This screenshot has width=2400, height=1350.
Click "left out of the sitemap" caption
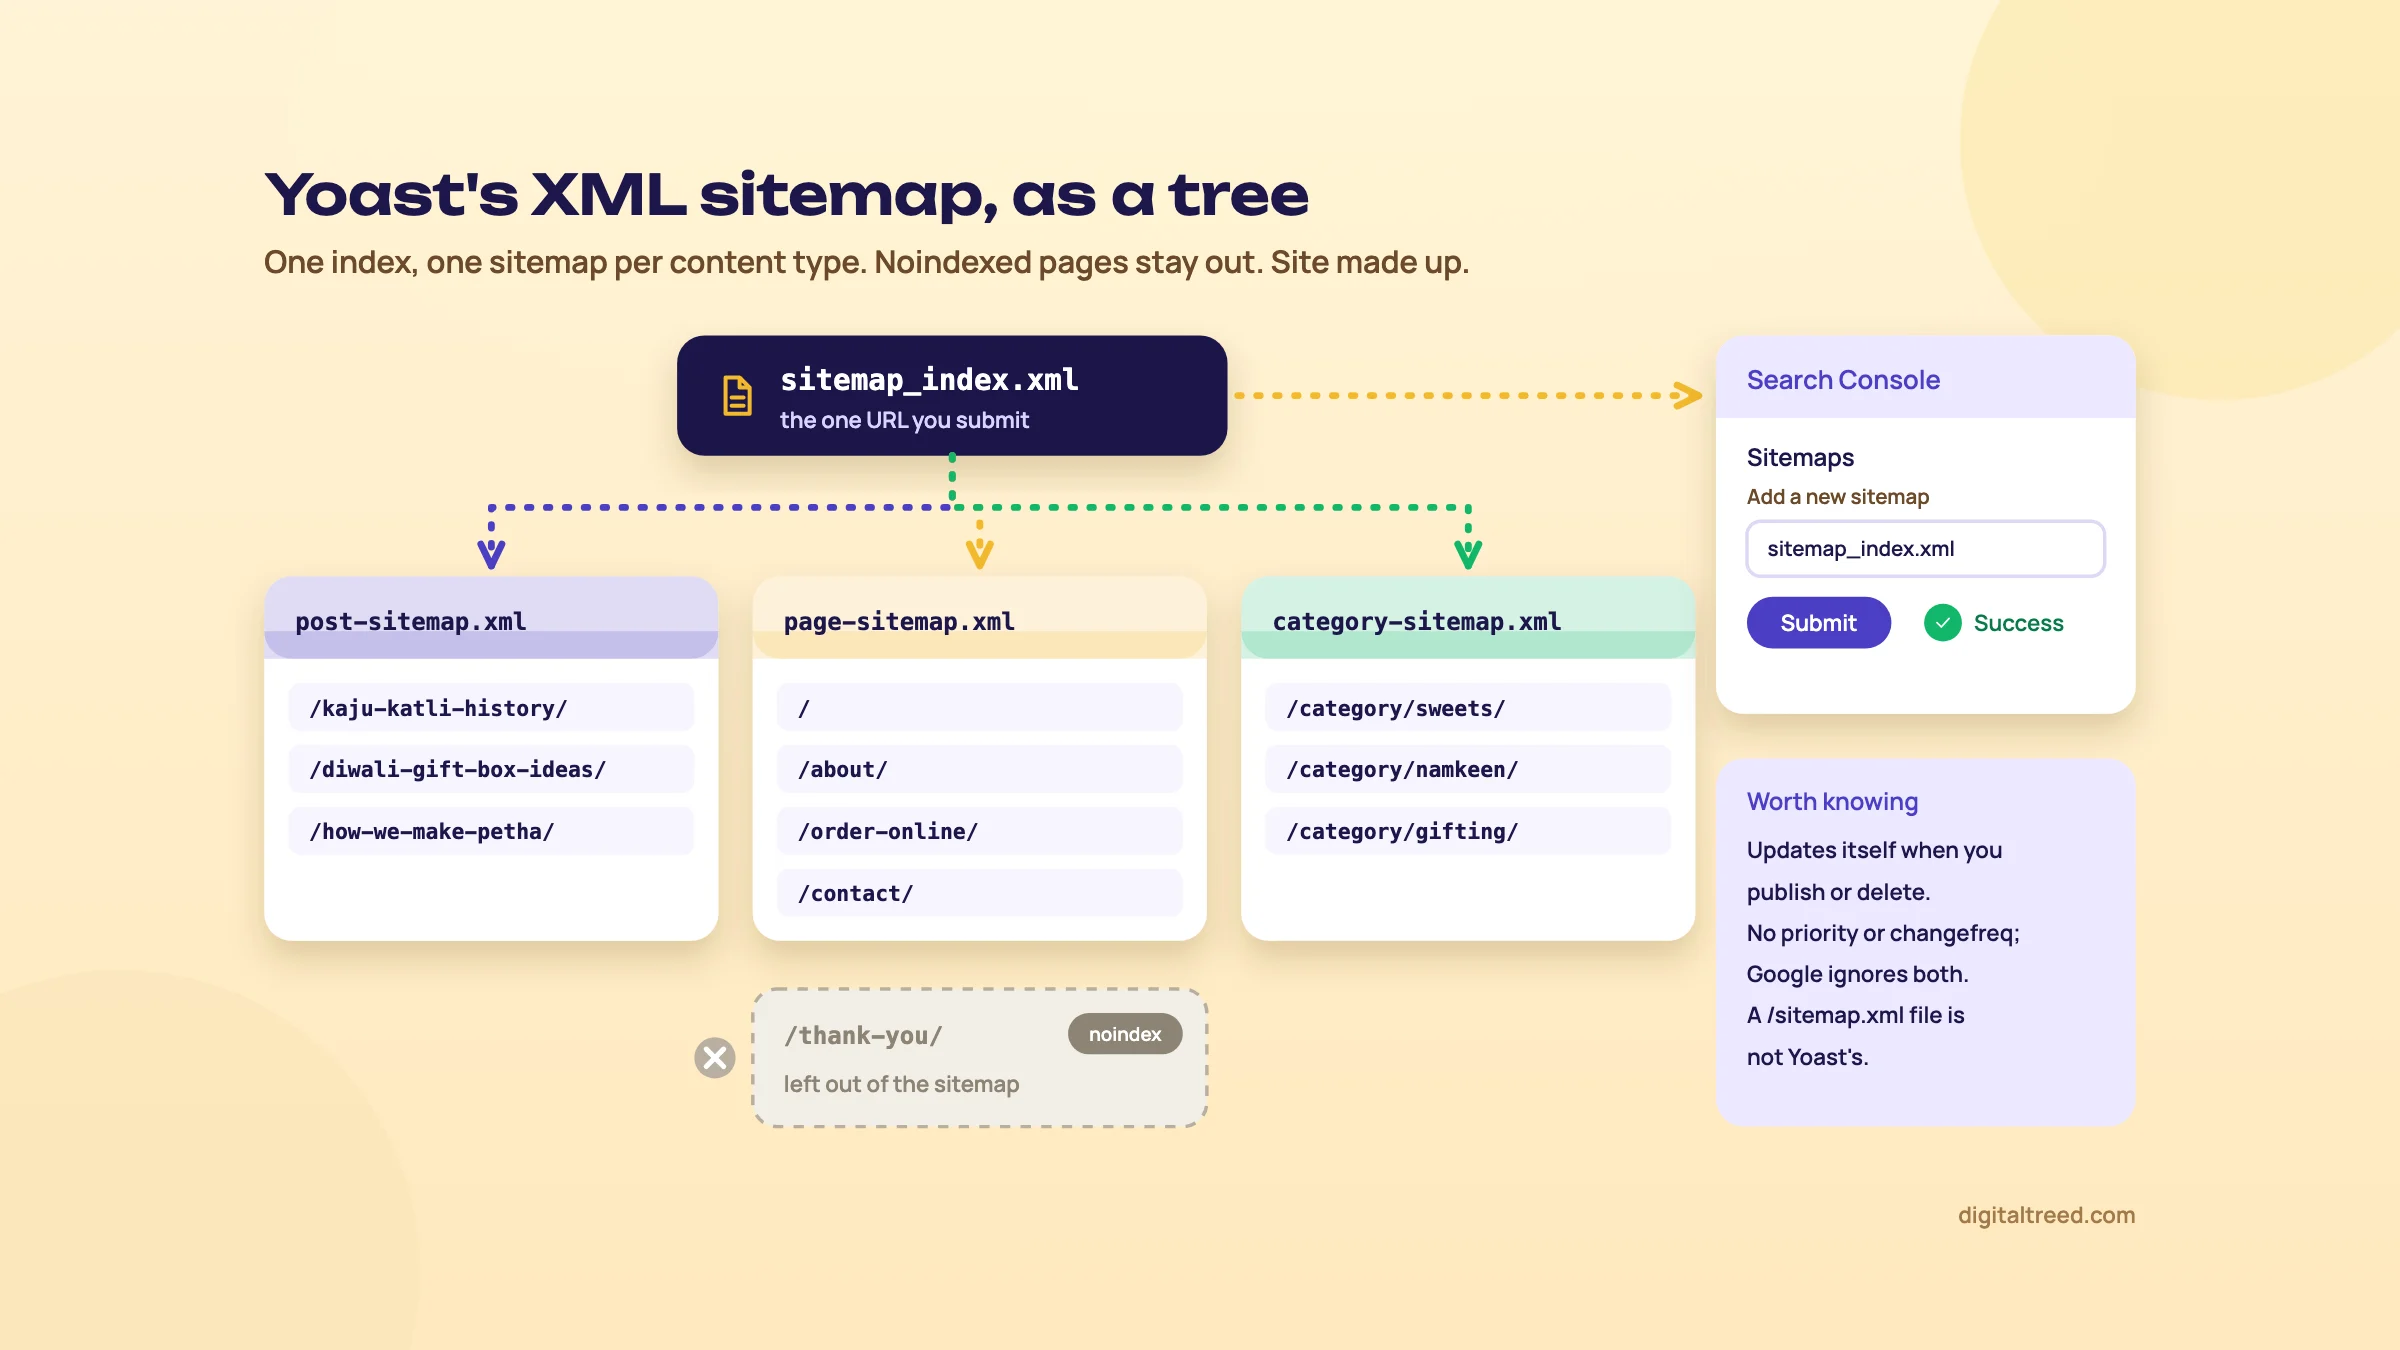tap(901, 1084)
